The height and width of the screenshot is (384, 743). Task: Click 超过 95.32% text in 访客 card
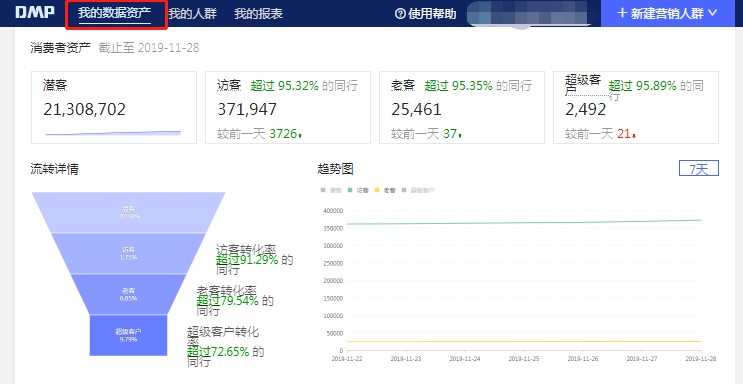click(x=284, y=86)
